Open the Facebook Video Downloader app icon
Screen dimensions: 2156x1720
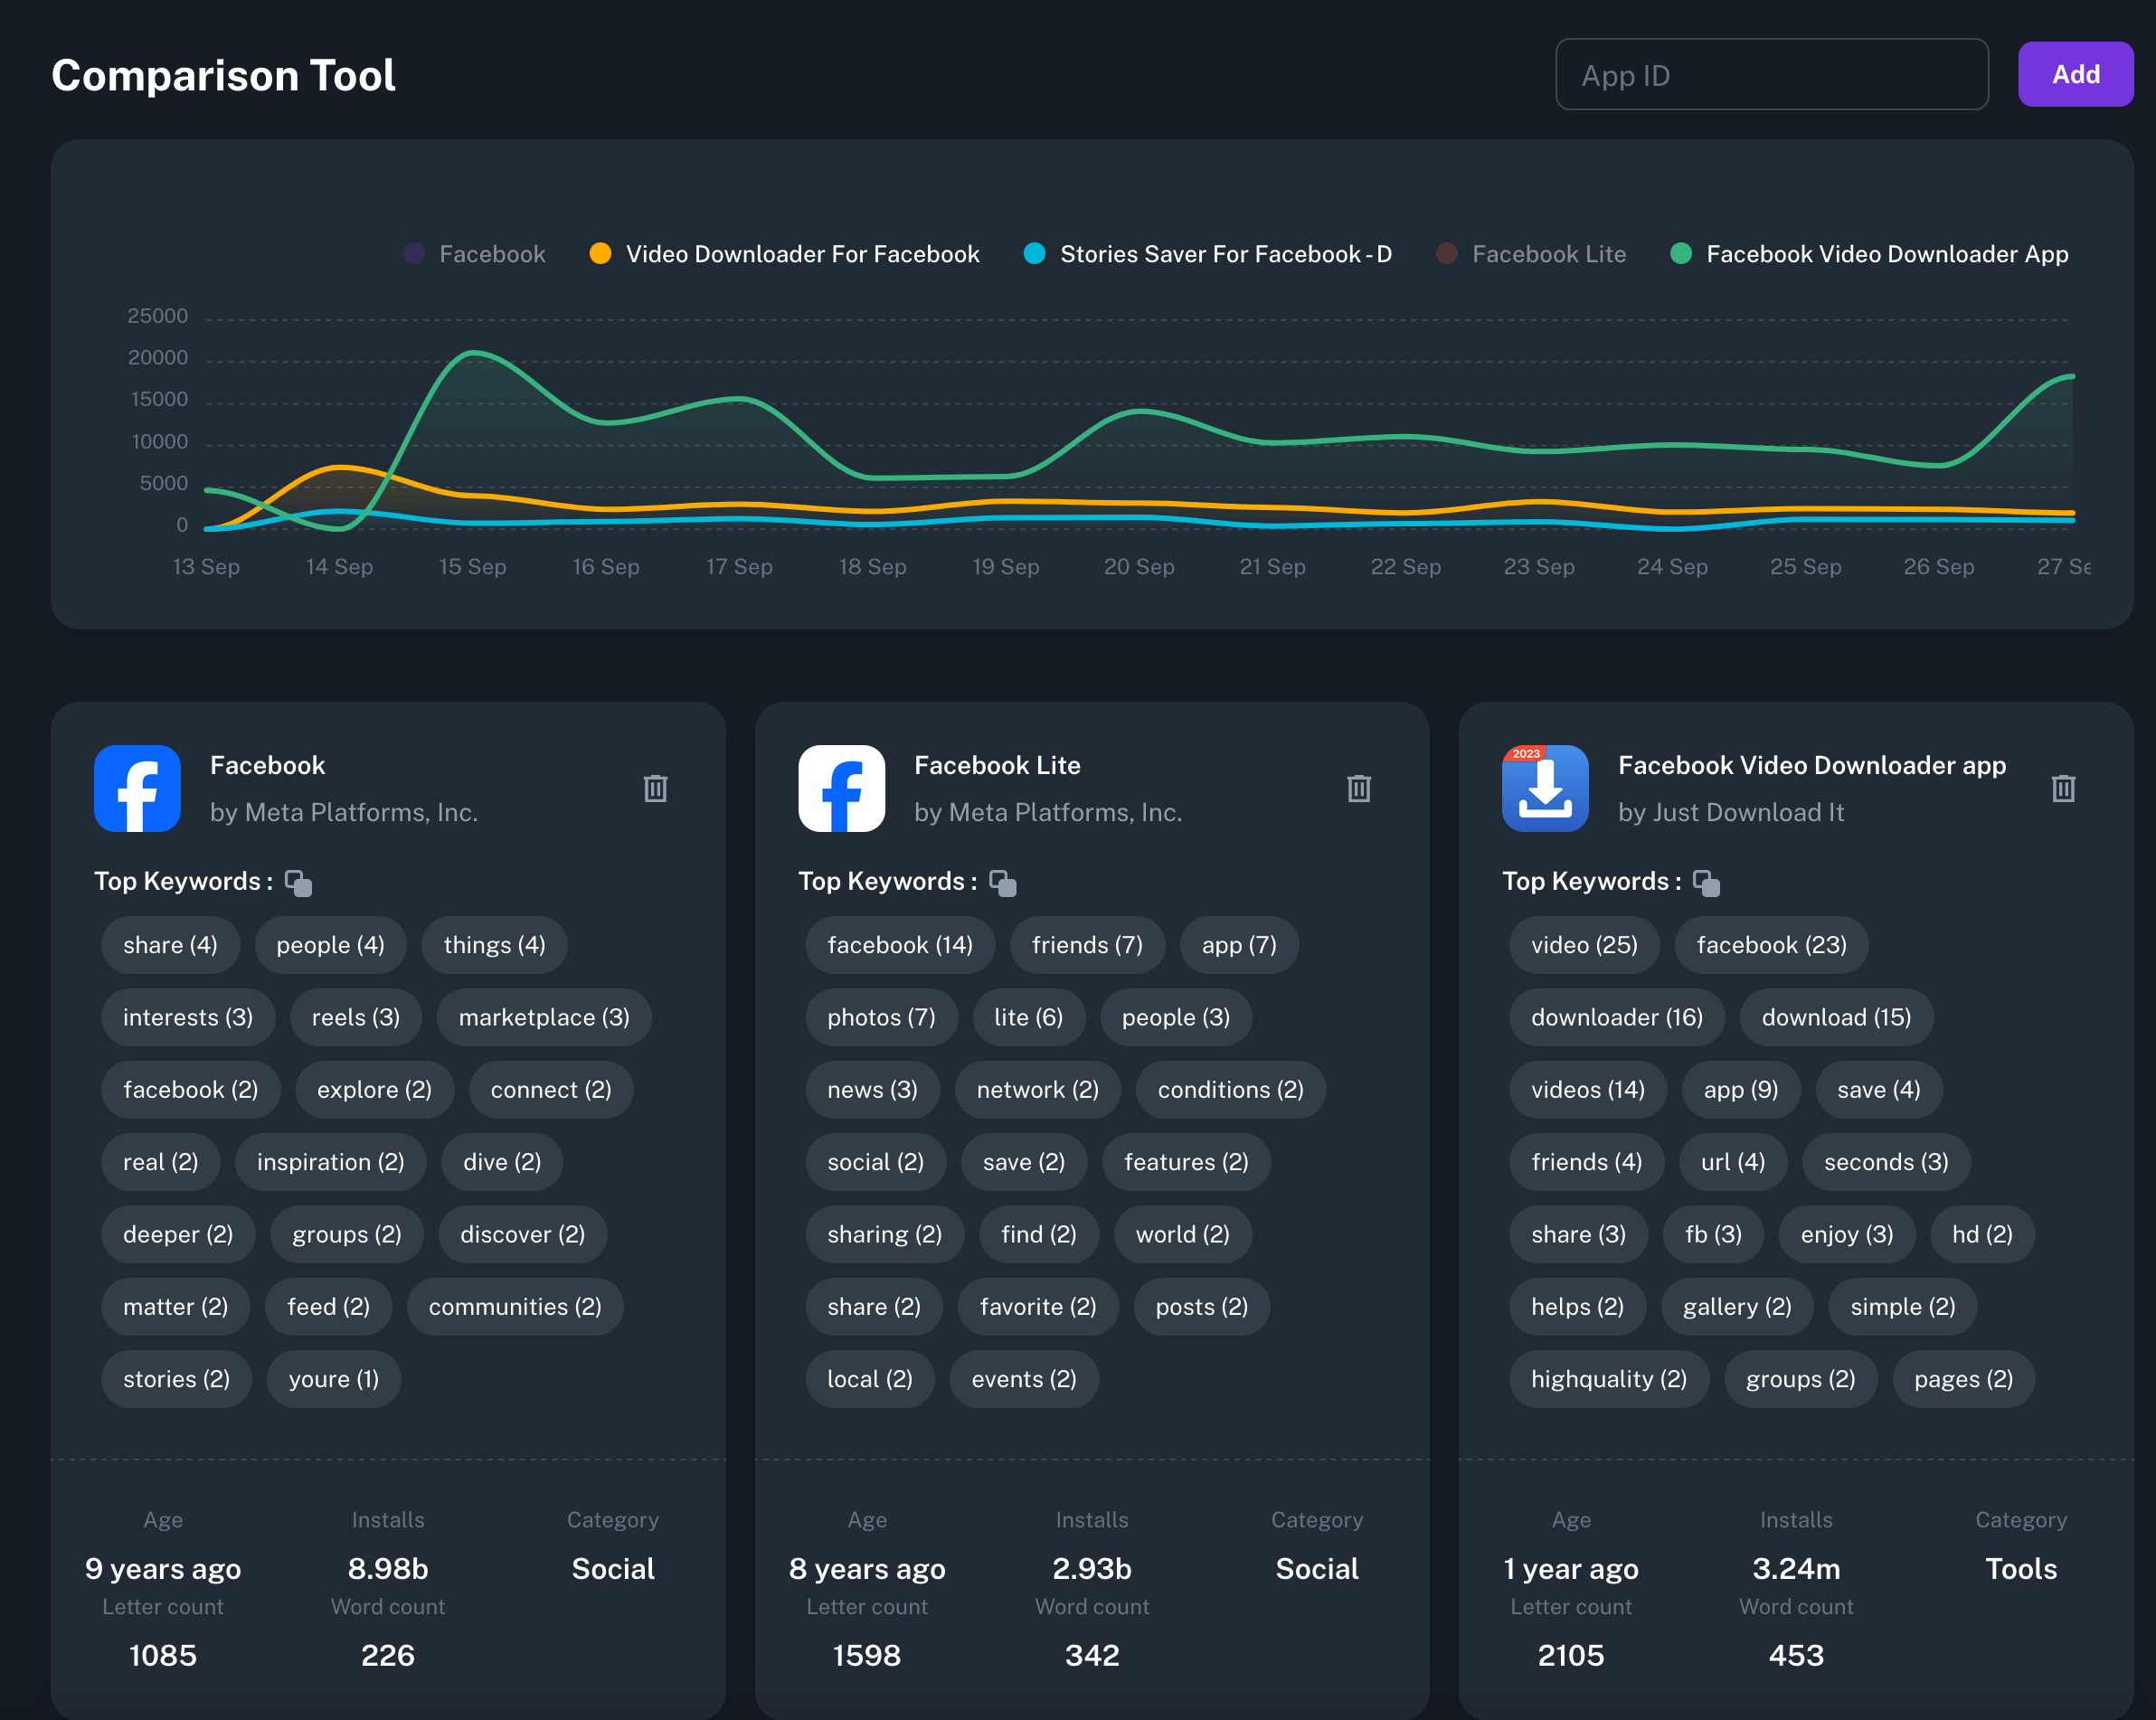[1545, 788]
